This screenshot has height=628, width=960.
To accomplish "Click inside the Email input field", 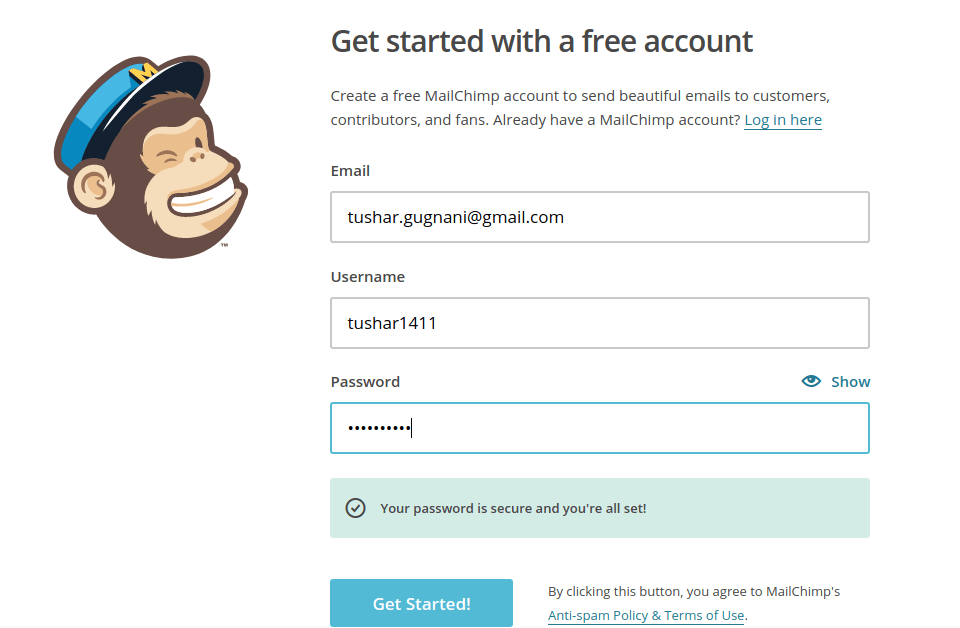I will 599,217.
